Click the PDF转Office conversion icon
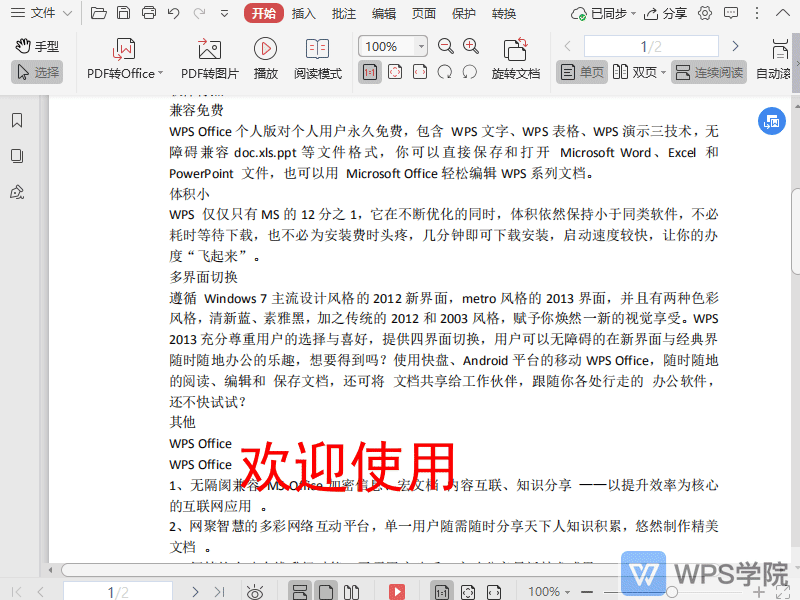 [124, 49]
